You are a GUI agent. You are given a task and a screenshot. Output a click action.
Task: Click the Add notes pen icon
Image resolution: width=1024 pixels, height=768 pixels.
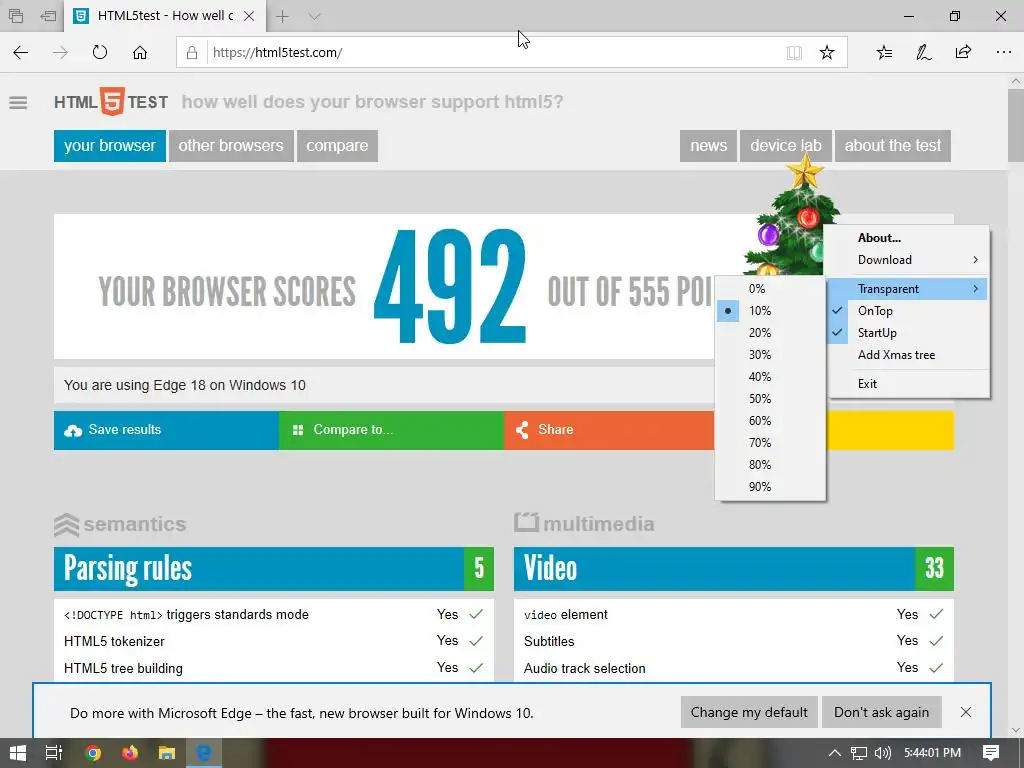[923, 52]
